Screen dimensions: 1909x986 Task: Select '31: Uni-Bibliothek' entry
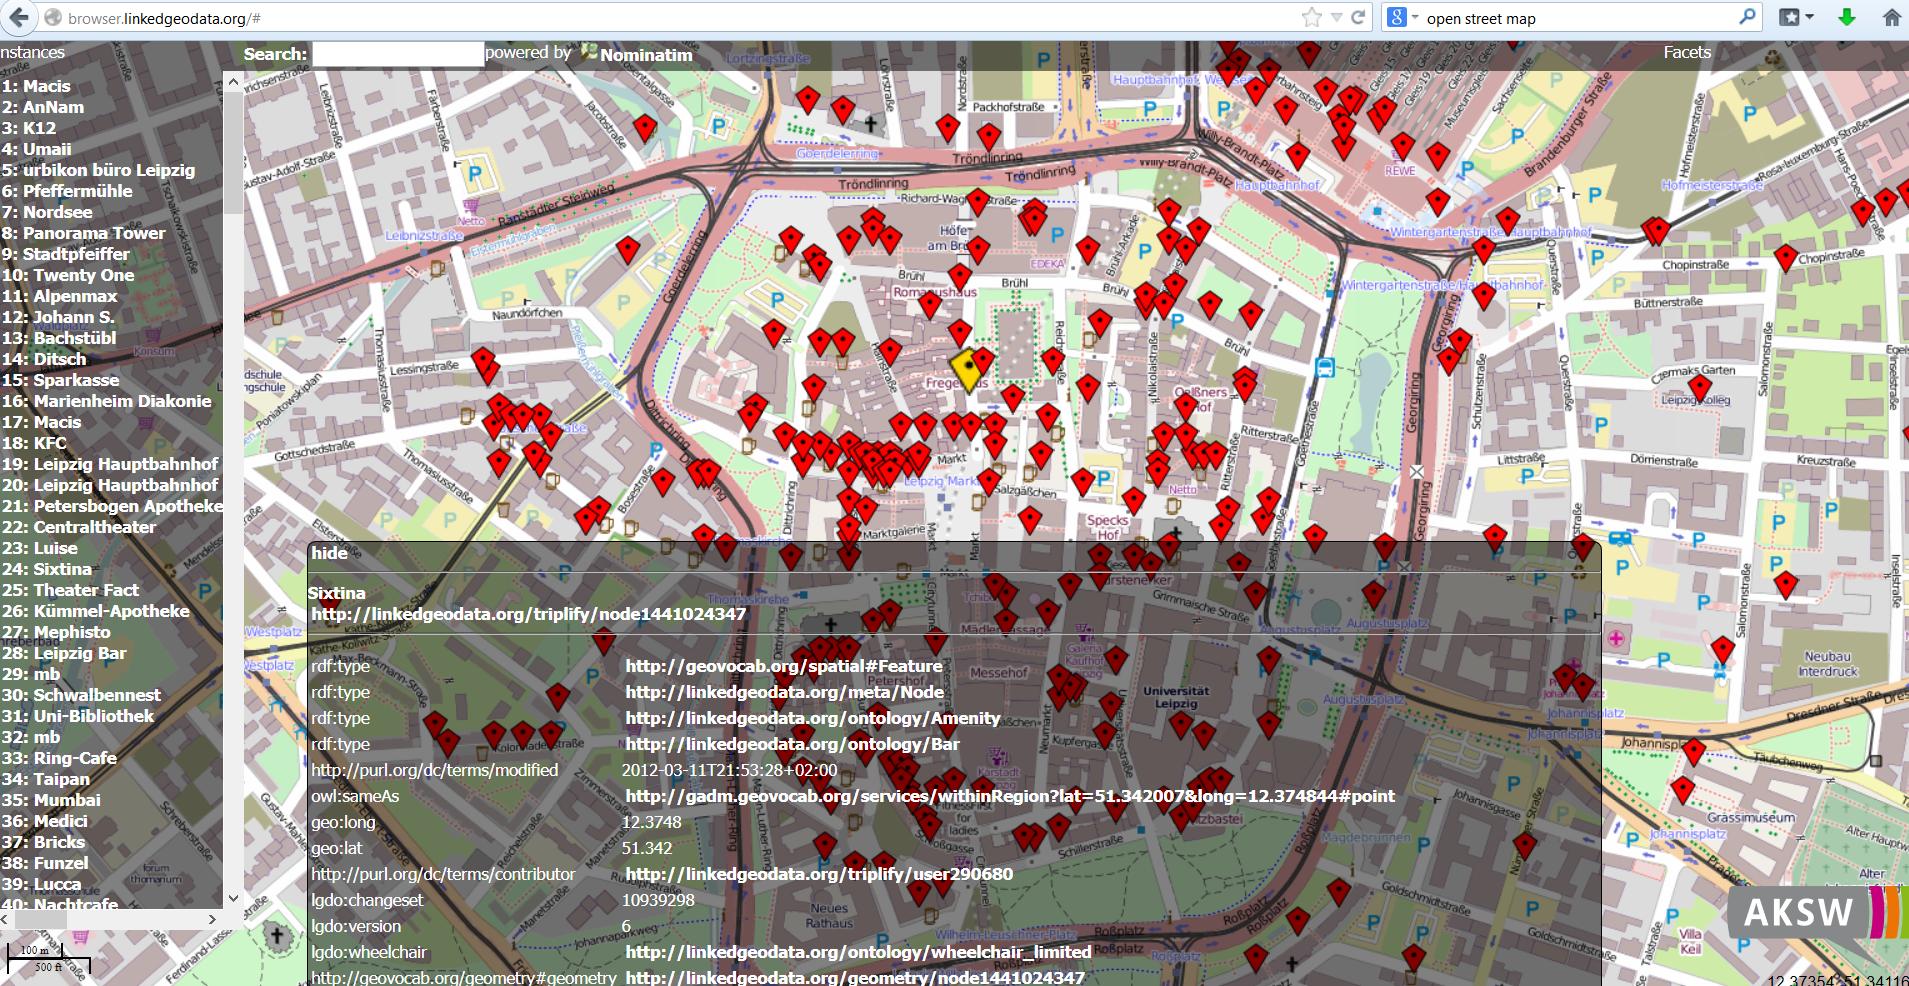[77, 716]
